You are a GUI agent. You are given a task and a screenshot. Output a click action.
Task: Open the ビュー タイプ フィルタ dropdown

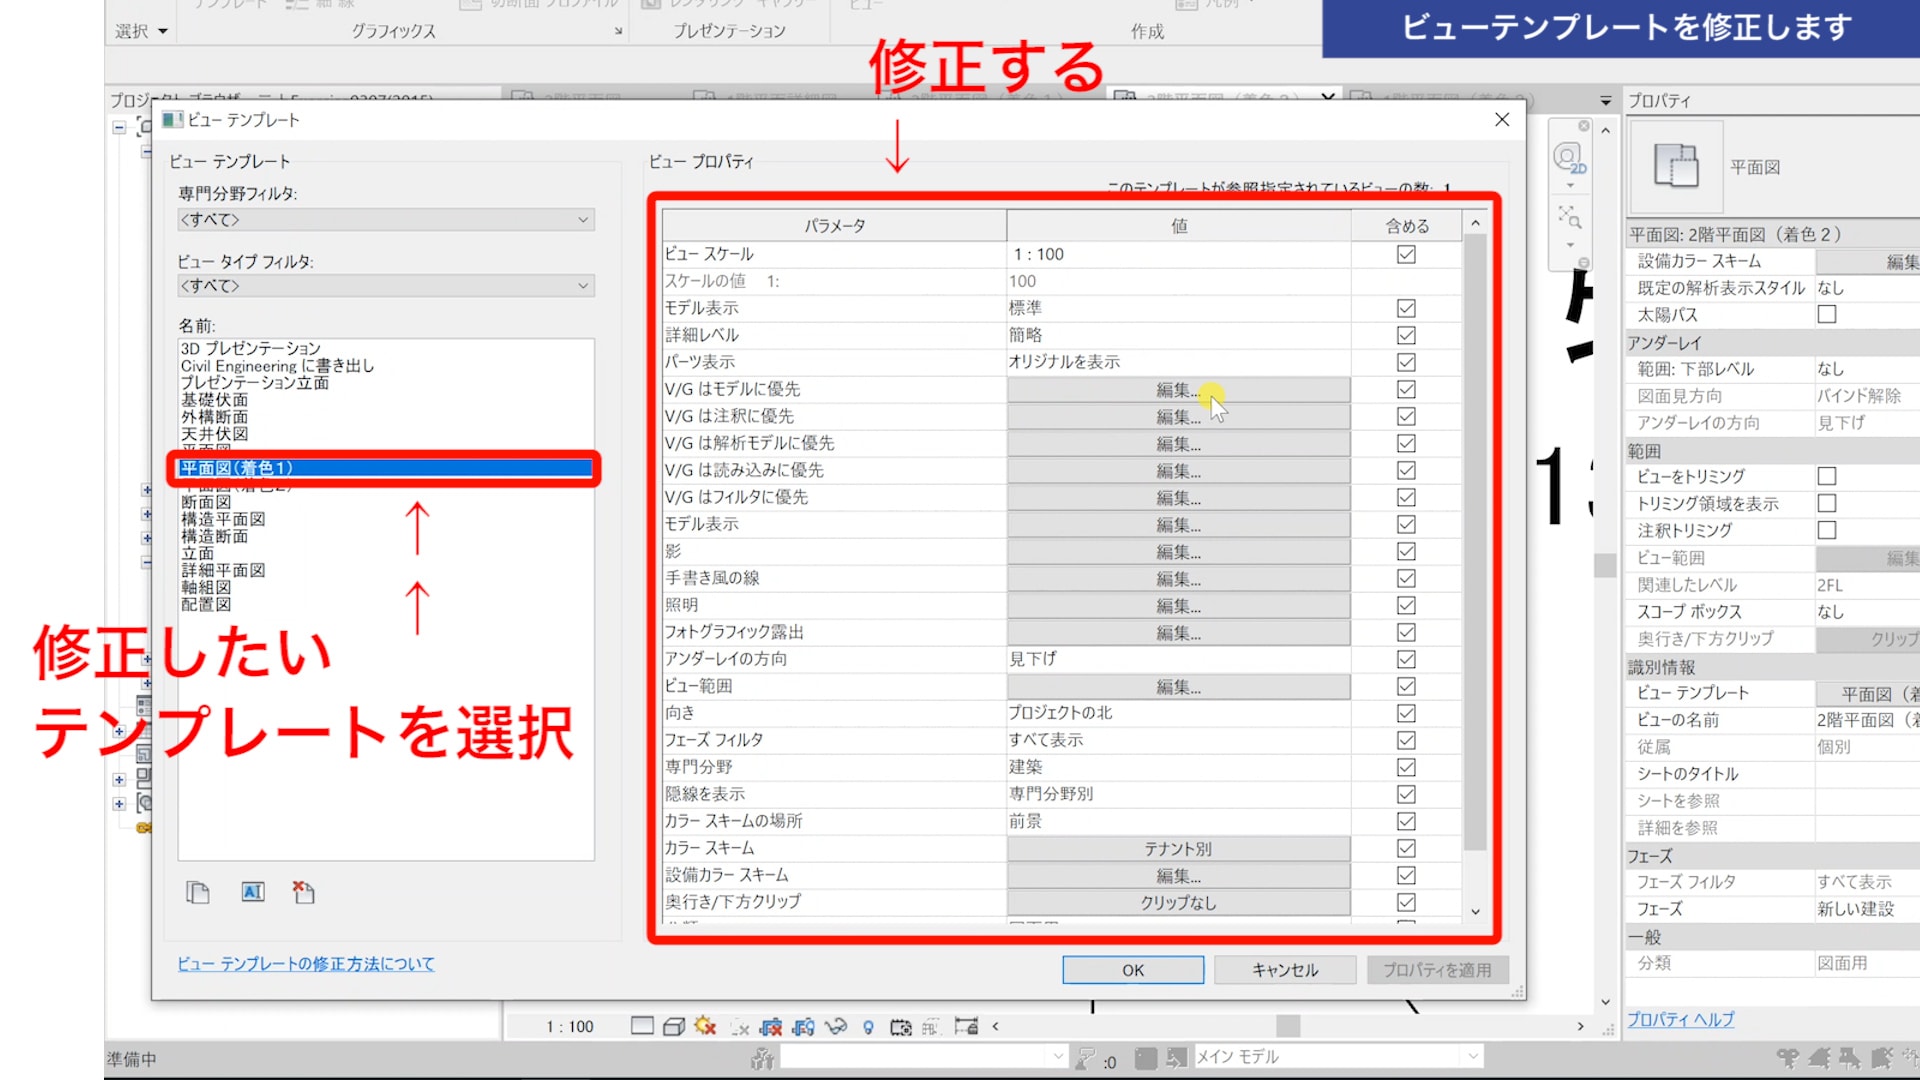pyautogui.click(x=386, y=286)
